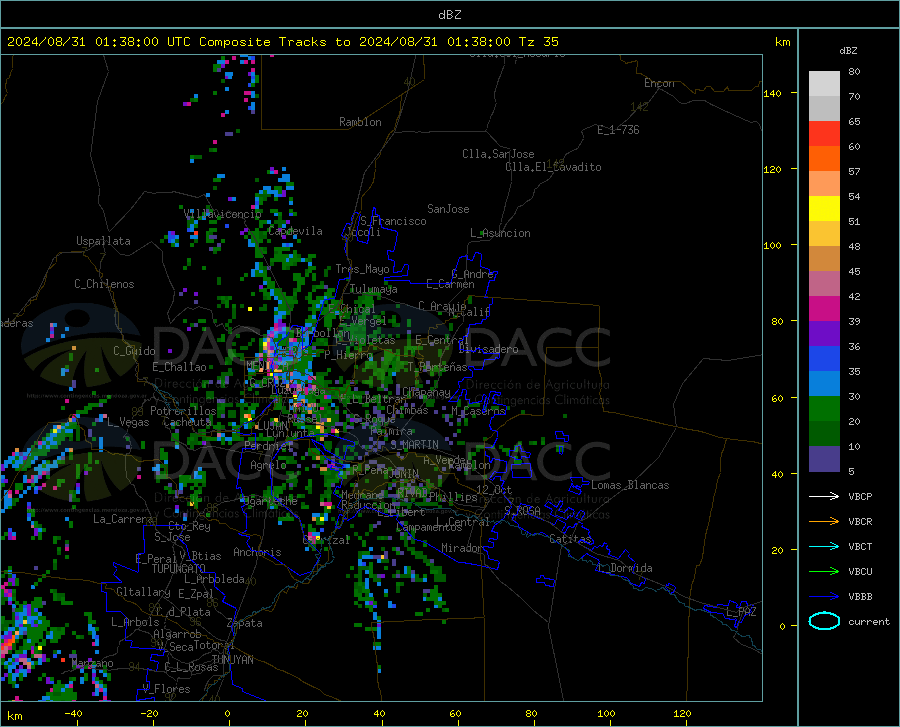Viewport: 900px width, 727px height.
Task: Select the 'Divisadero' place label
Action: (x=488, y=349)
